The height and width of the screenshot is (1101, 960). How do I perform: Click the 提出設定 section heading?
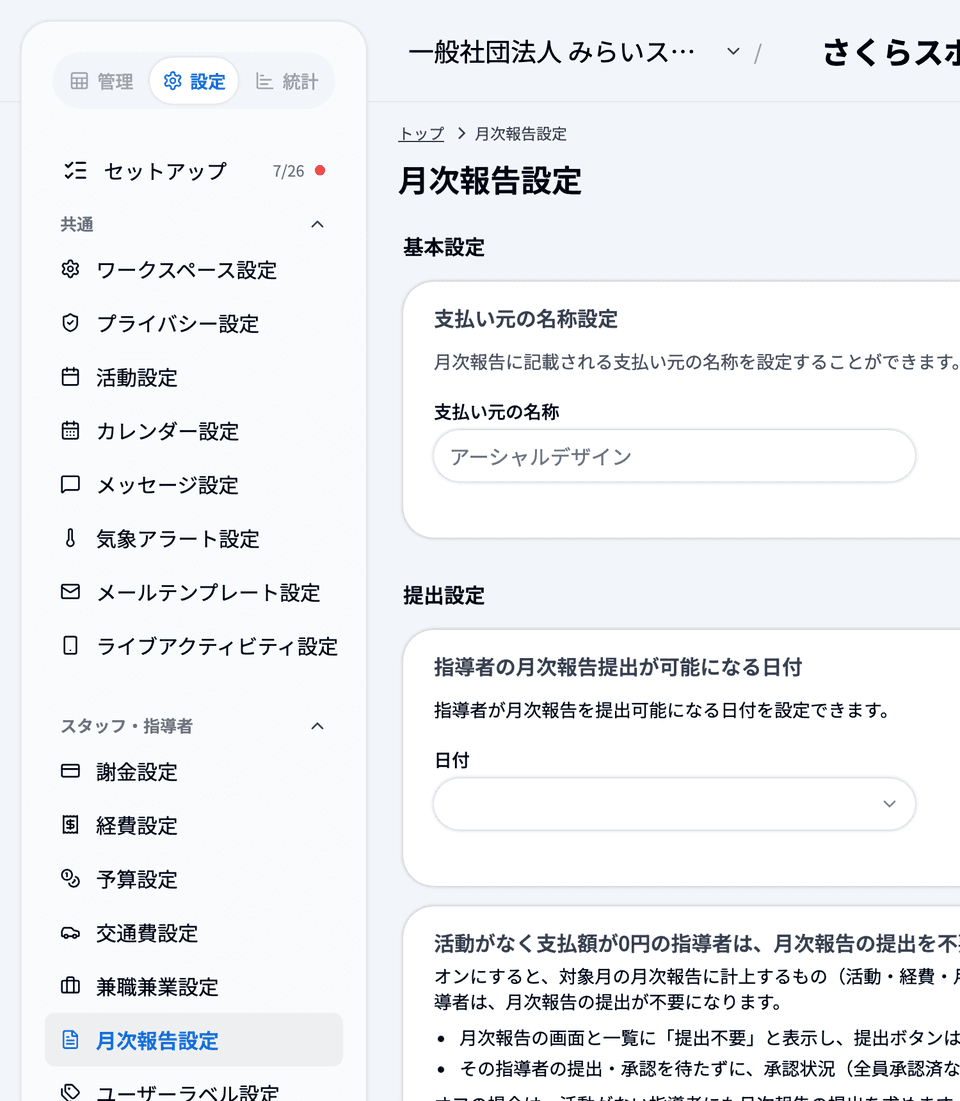pos(444,595)
